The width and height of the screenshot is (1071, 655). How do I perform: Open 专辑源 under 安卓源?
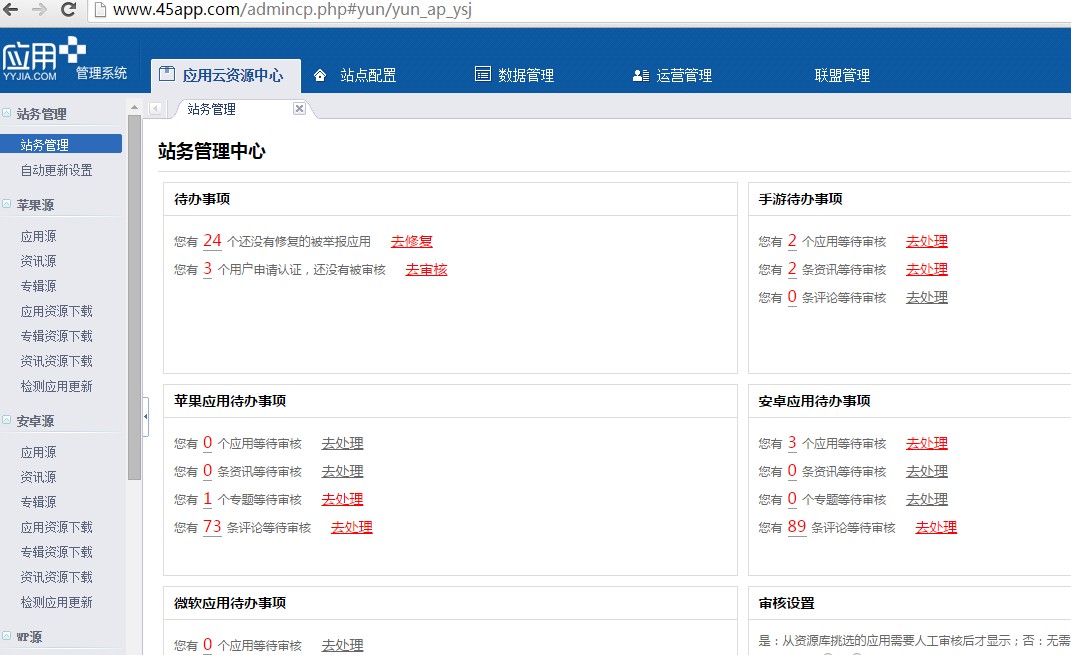[38, 502]
